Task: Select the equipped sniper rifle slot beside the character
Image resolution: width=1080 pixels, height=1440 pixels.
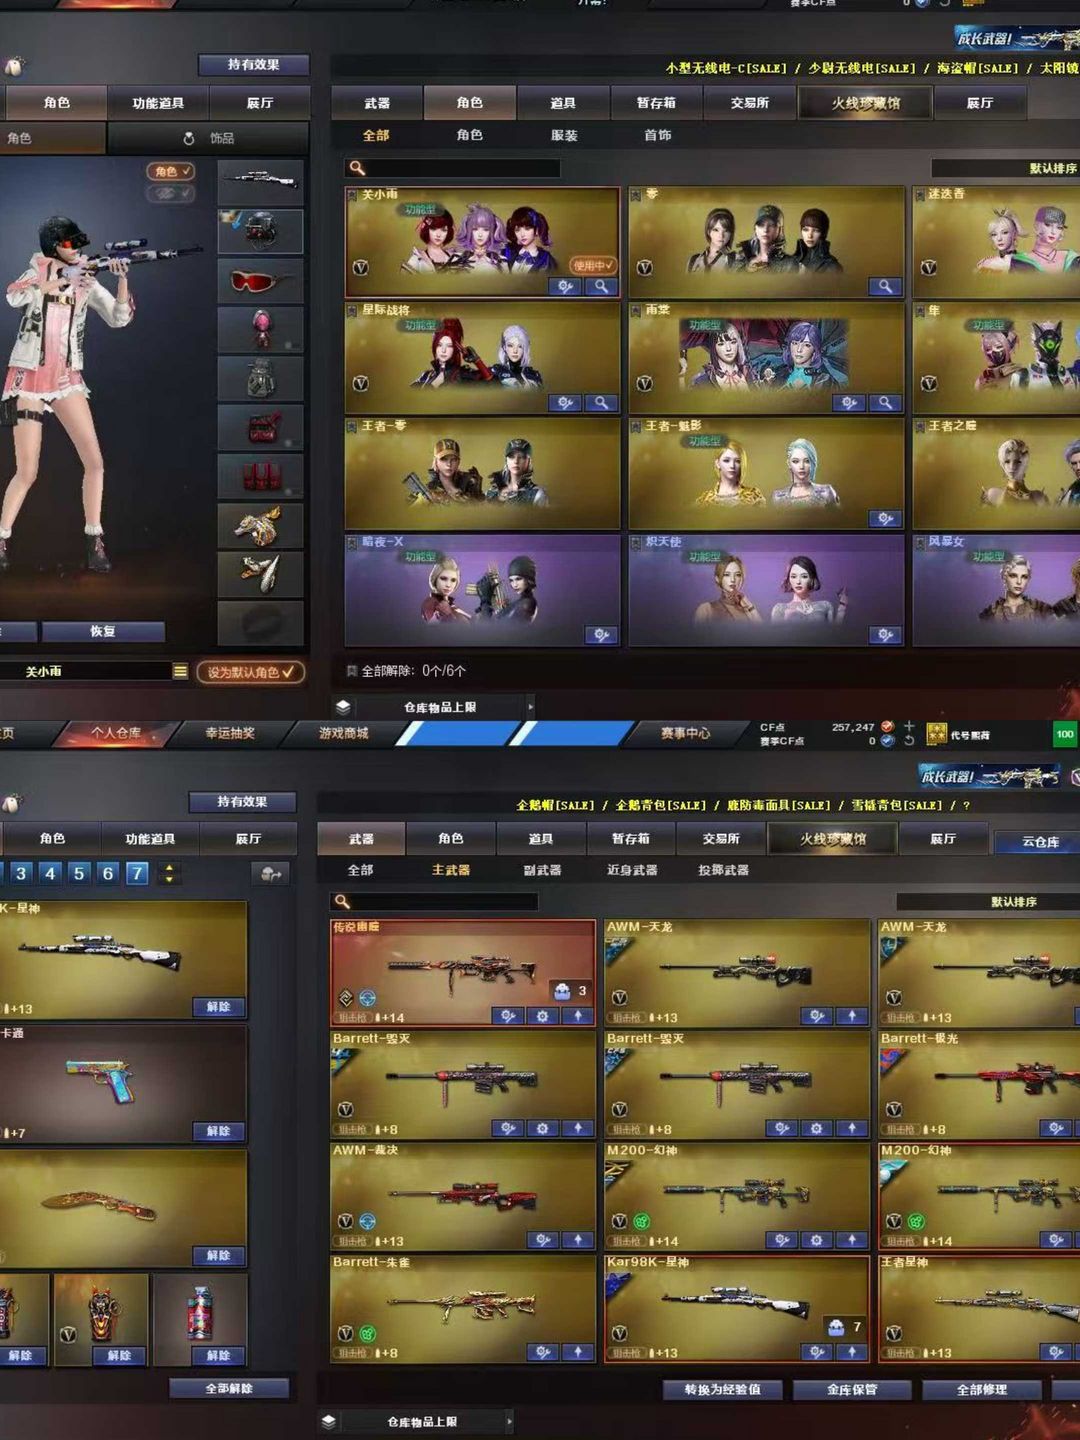Action: click(x=260, y=181)
